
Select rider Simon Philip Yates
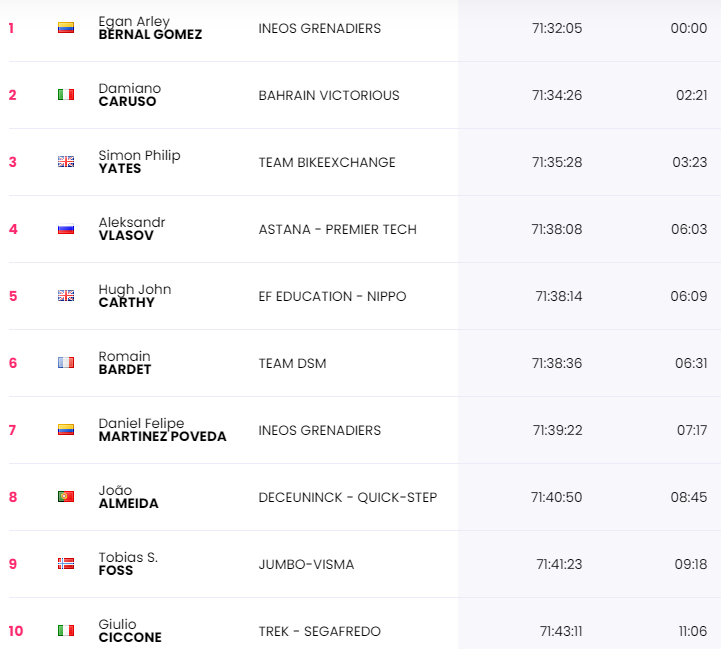[x=139, y=162]
